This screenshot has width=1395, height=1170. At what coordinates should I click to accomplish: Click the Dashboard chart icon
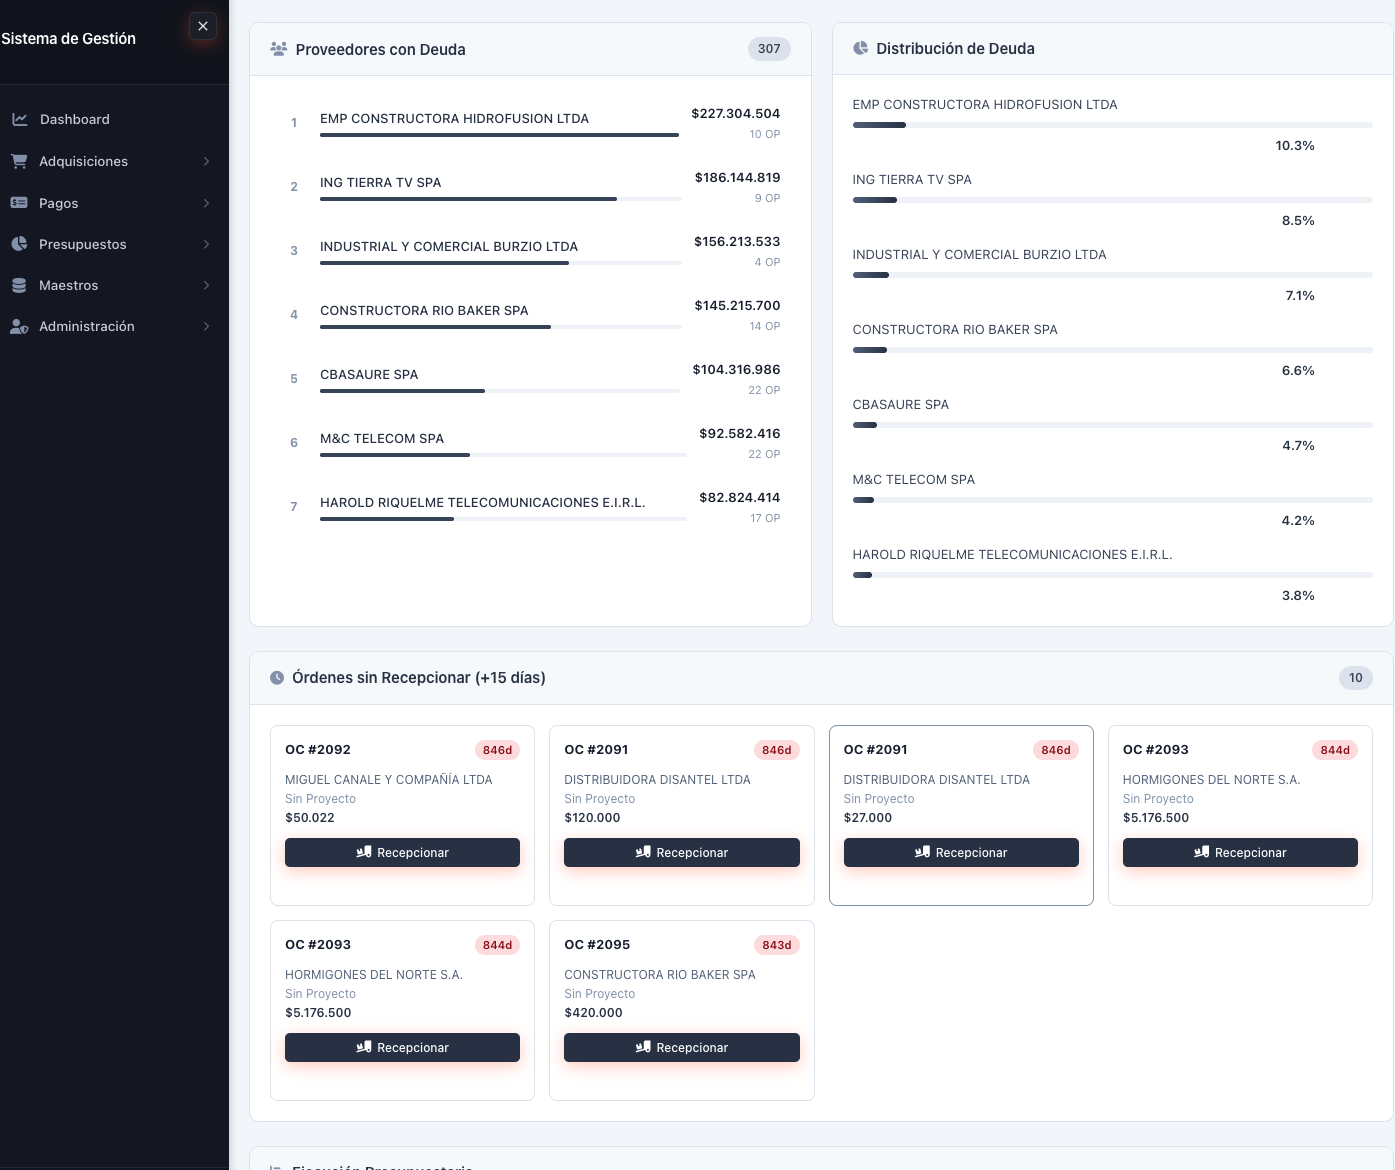(x=19, y=119)
